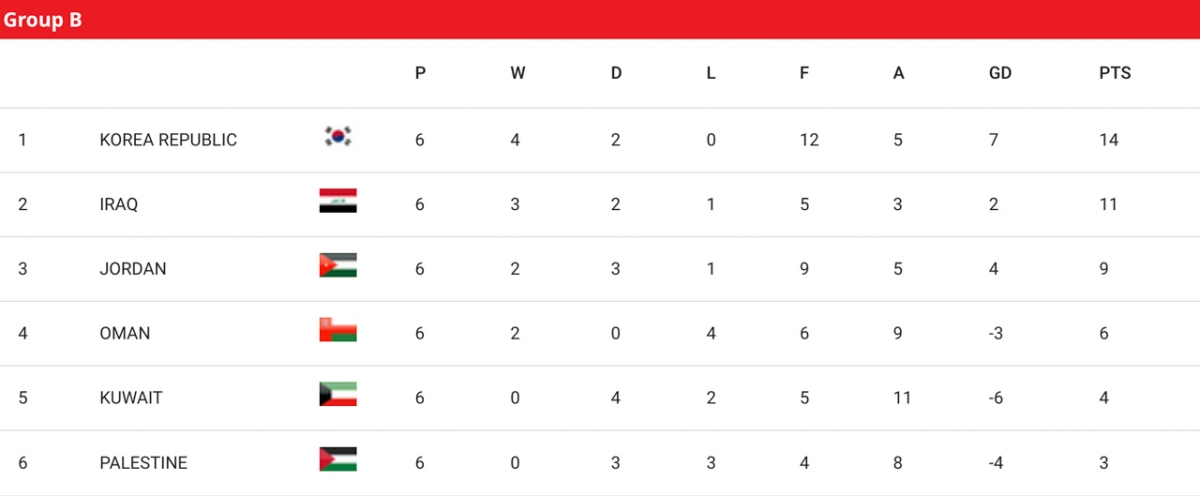Click the PTS column header
The height and width of the screenshot is (496, 1200).
pos(1115,73)
